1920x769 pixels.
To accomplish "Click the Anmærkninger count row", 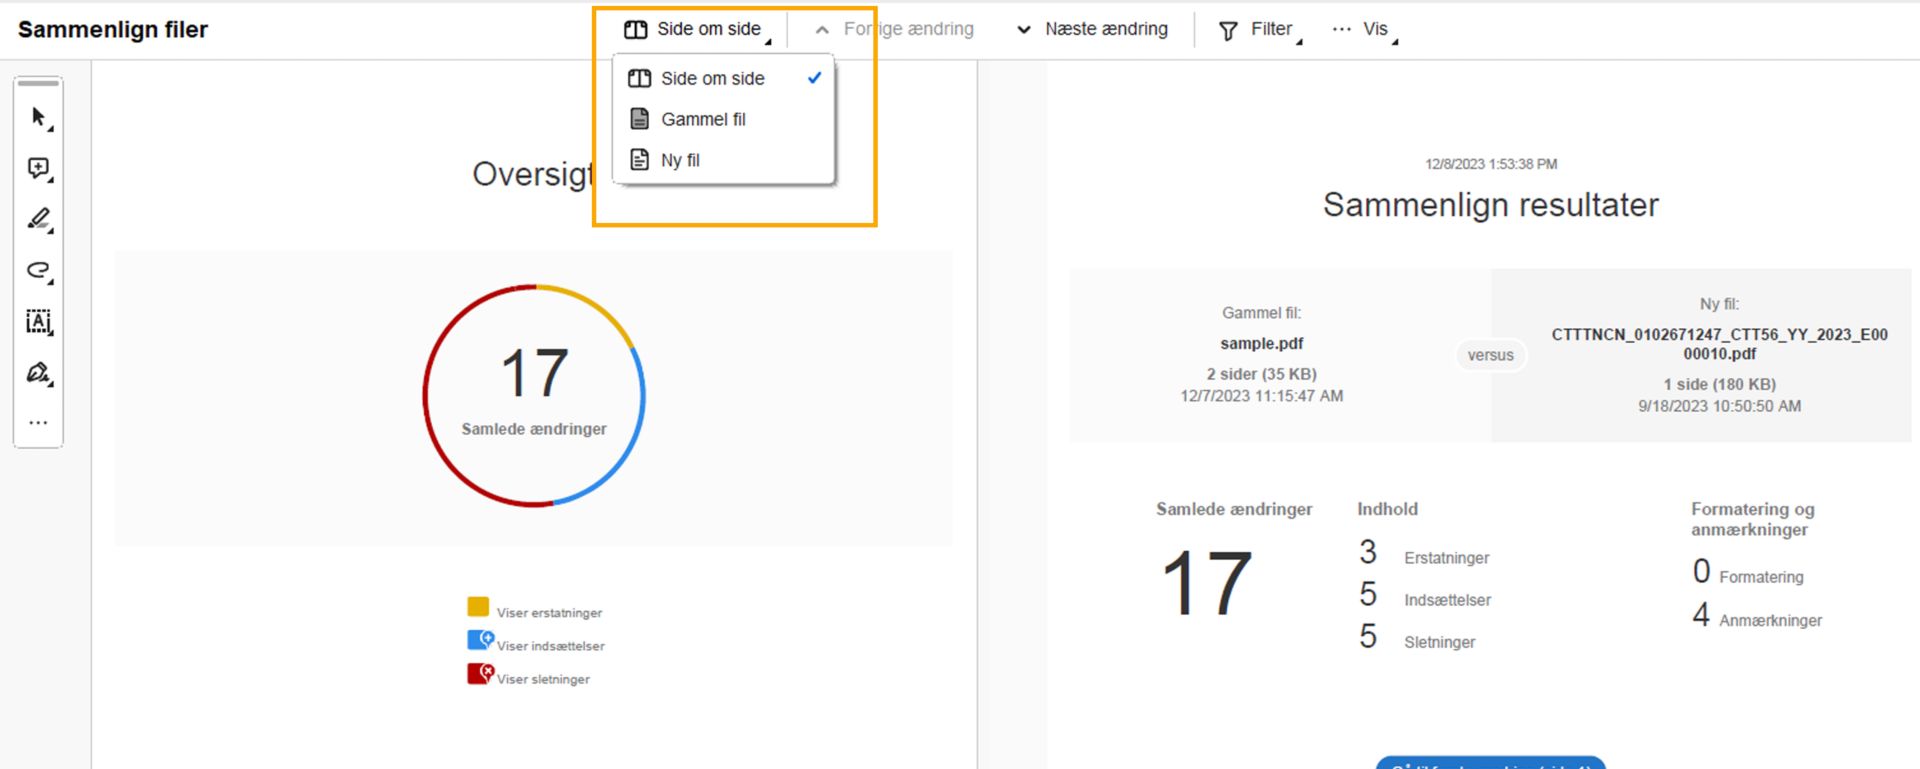I will [1757, 616].
